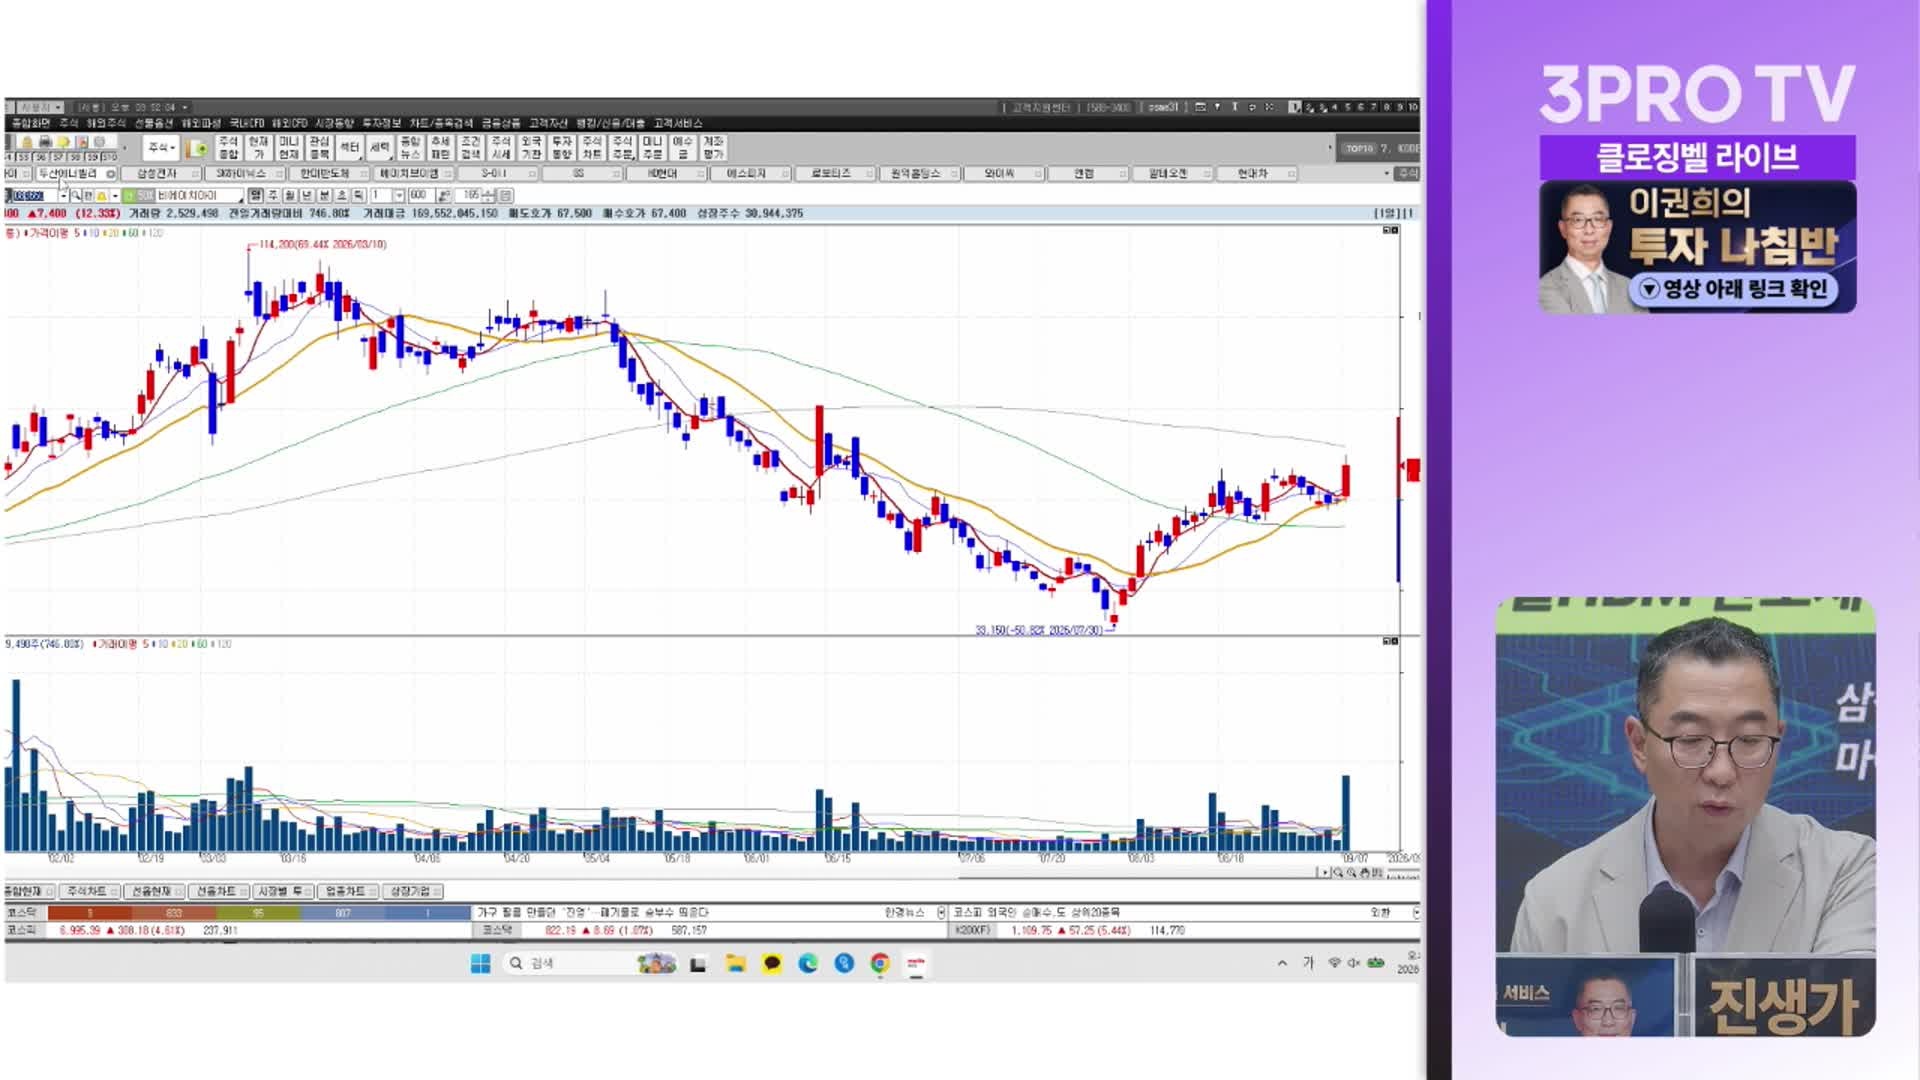Launch KakaoTalk from the Windows taskbar

point(772,963)
